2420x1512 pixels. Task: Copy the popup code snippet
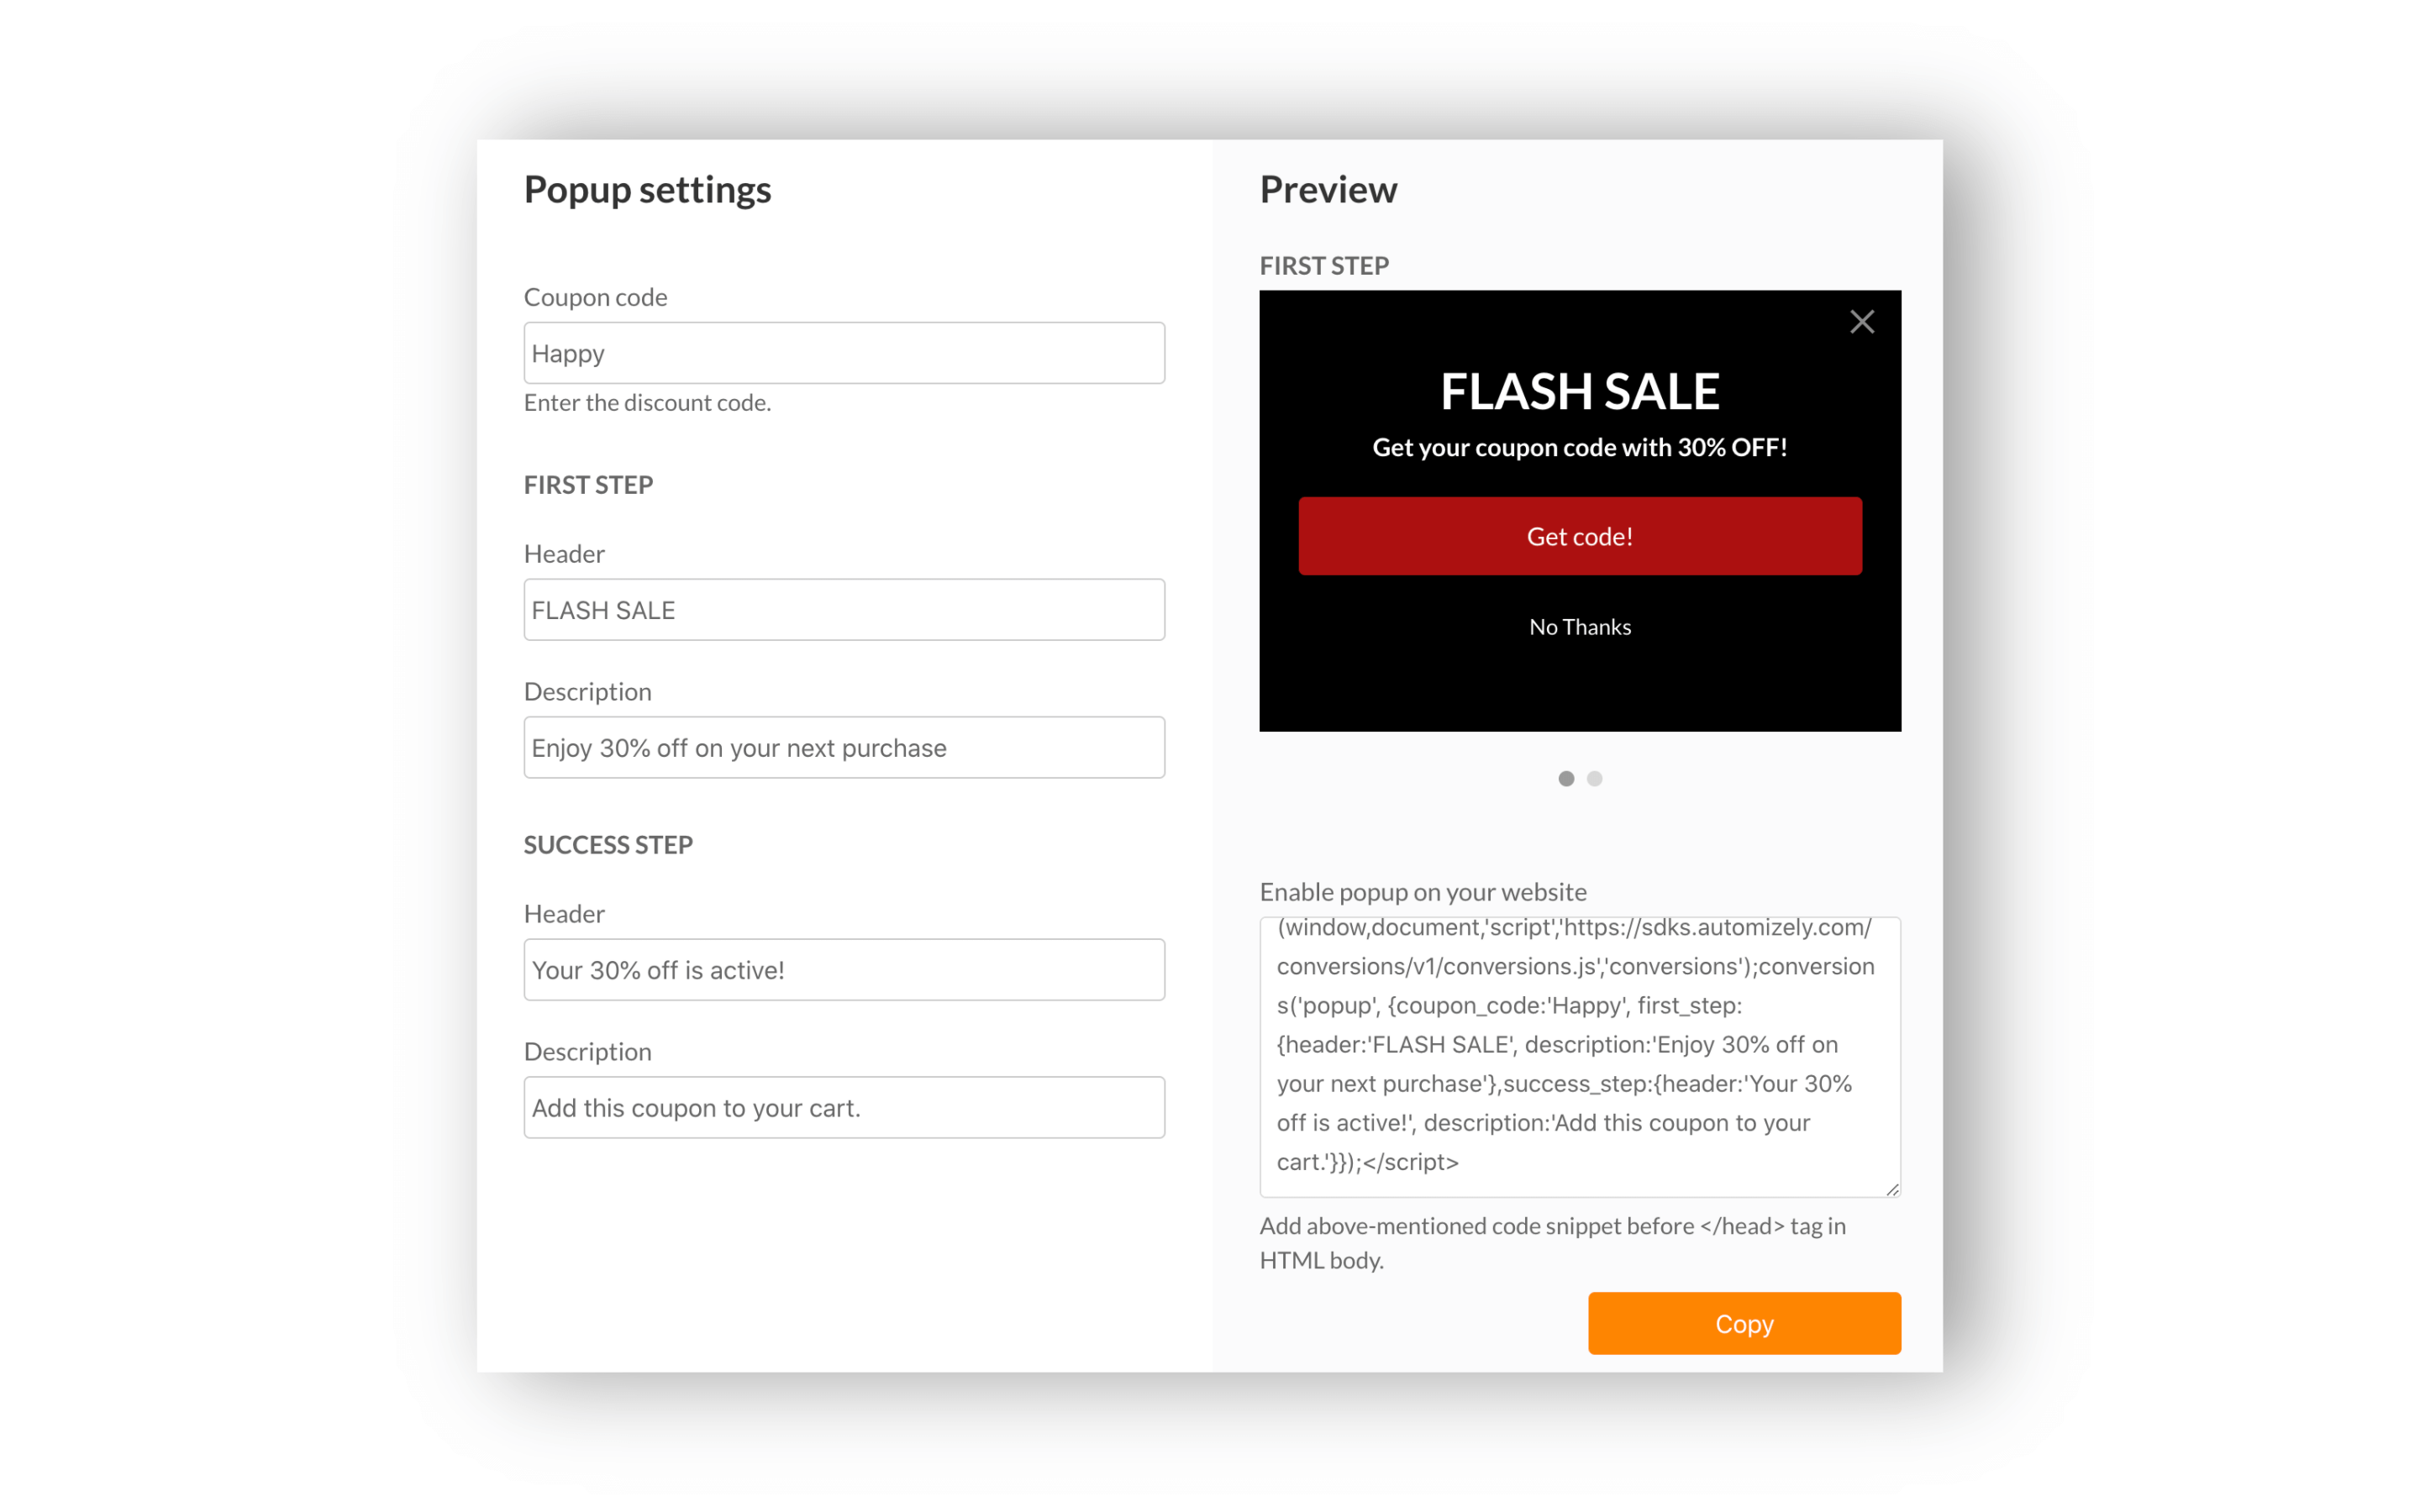(x=1744, y=1323)
